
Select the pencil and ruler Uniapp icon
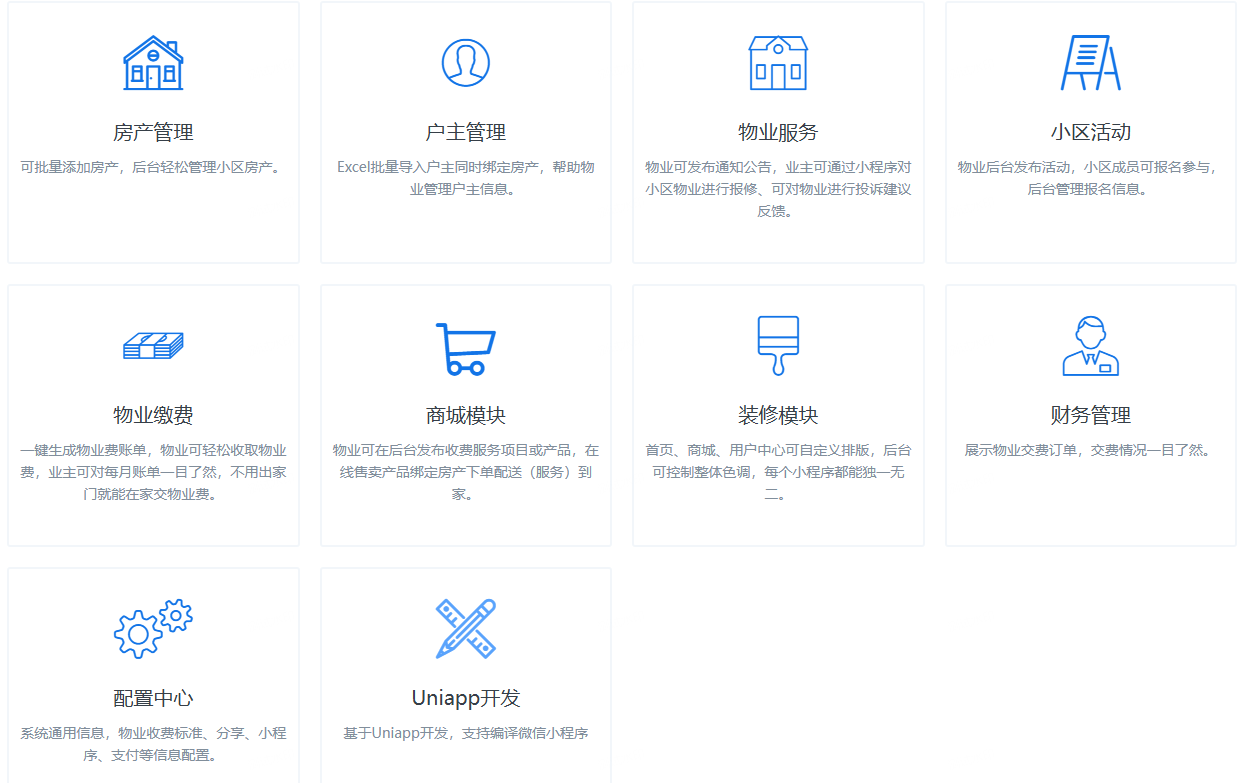tap(465, 629)
